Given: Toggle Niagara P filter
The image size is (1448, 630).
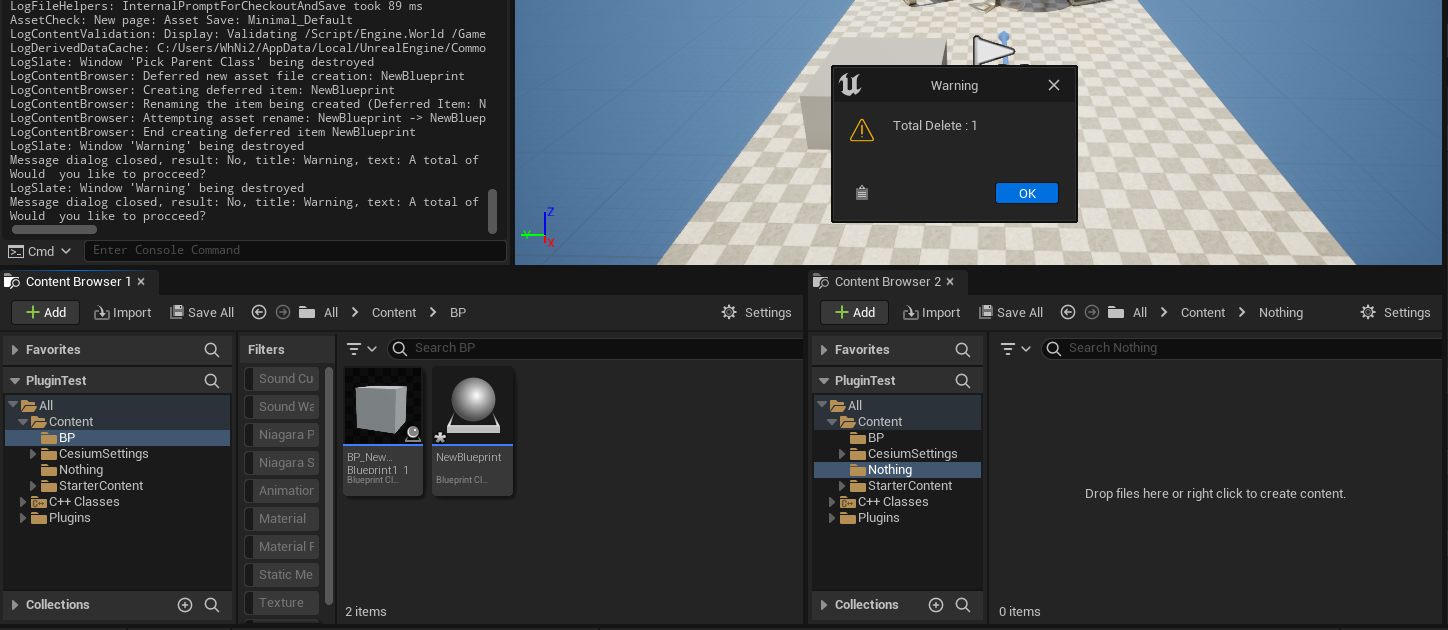Looking at the screenshot, I should tap(281, 435).
